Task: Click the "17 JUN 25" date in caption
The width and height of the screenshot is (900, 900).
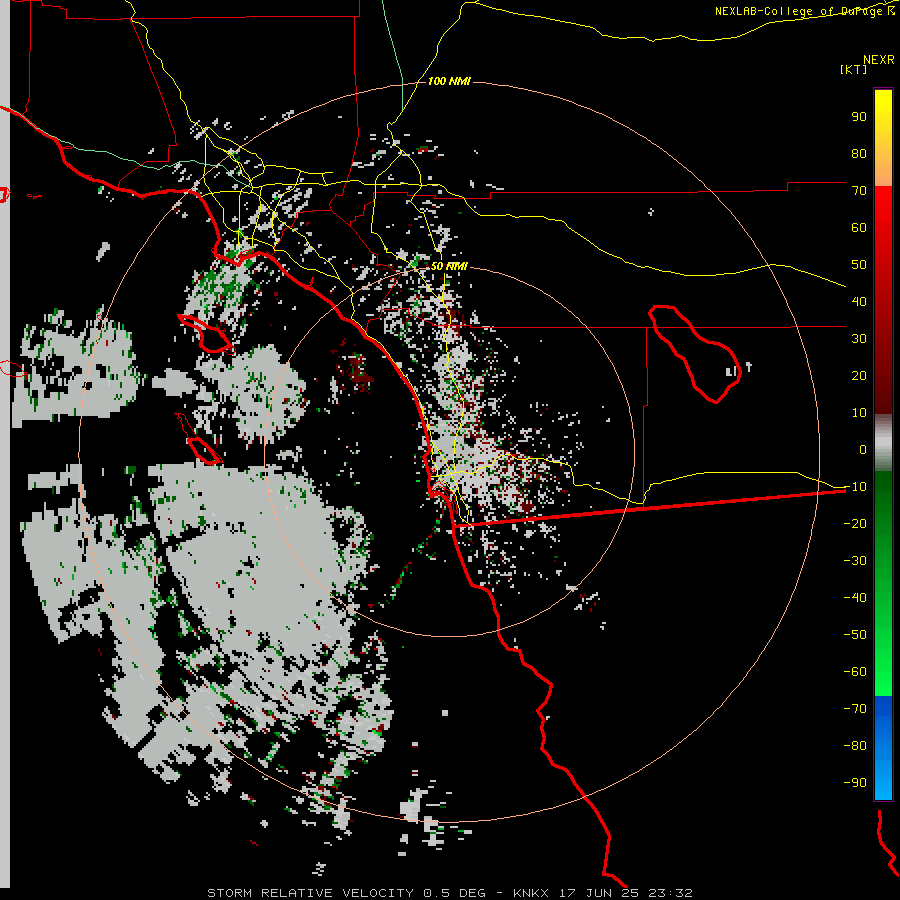Action: (599, 893)
